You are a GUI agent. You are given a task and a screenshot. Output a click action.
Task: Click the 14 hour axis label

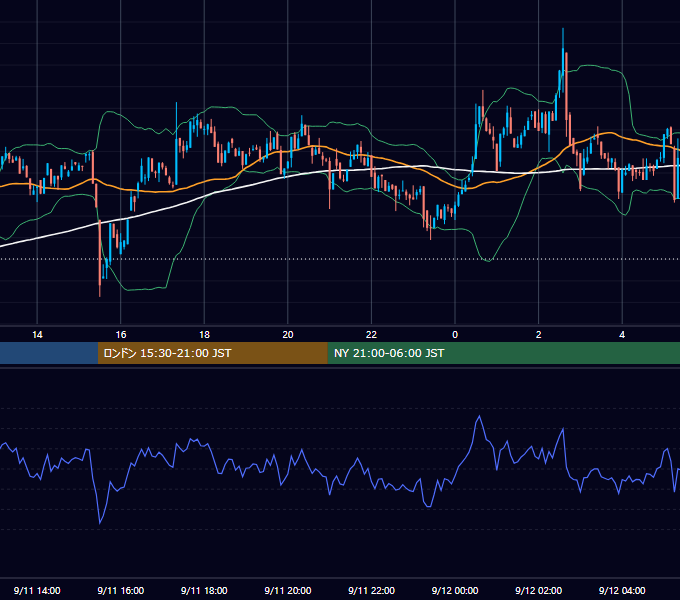click(37, 335)
